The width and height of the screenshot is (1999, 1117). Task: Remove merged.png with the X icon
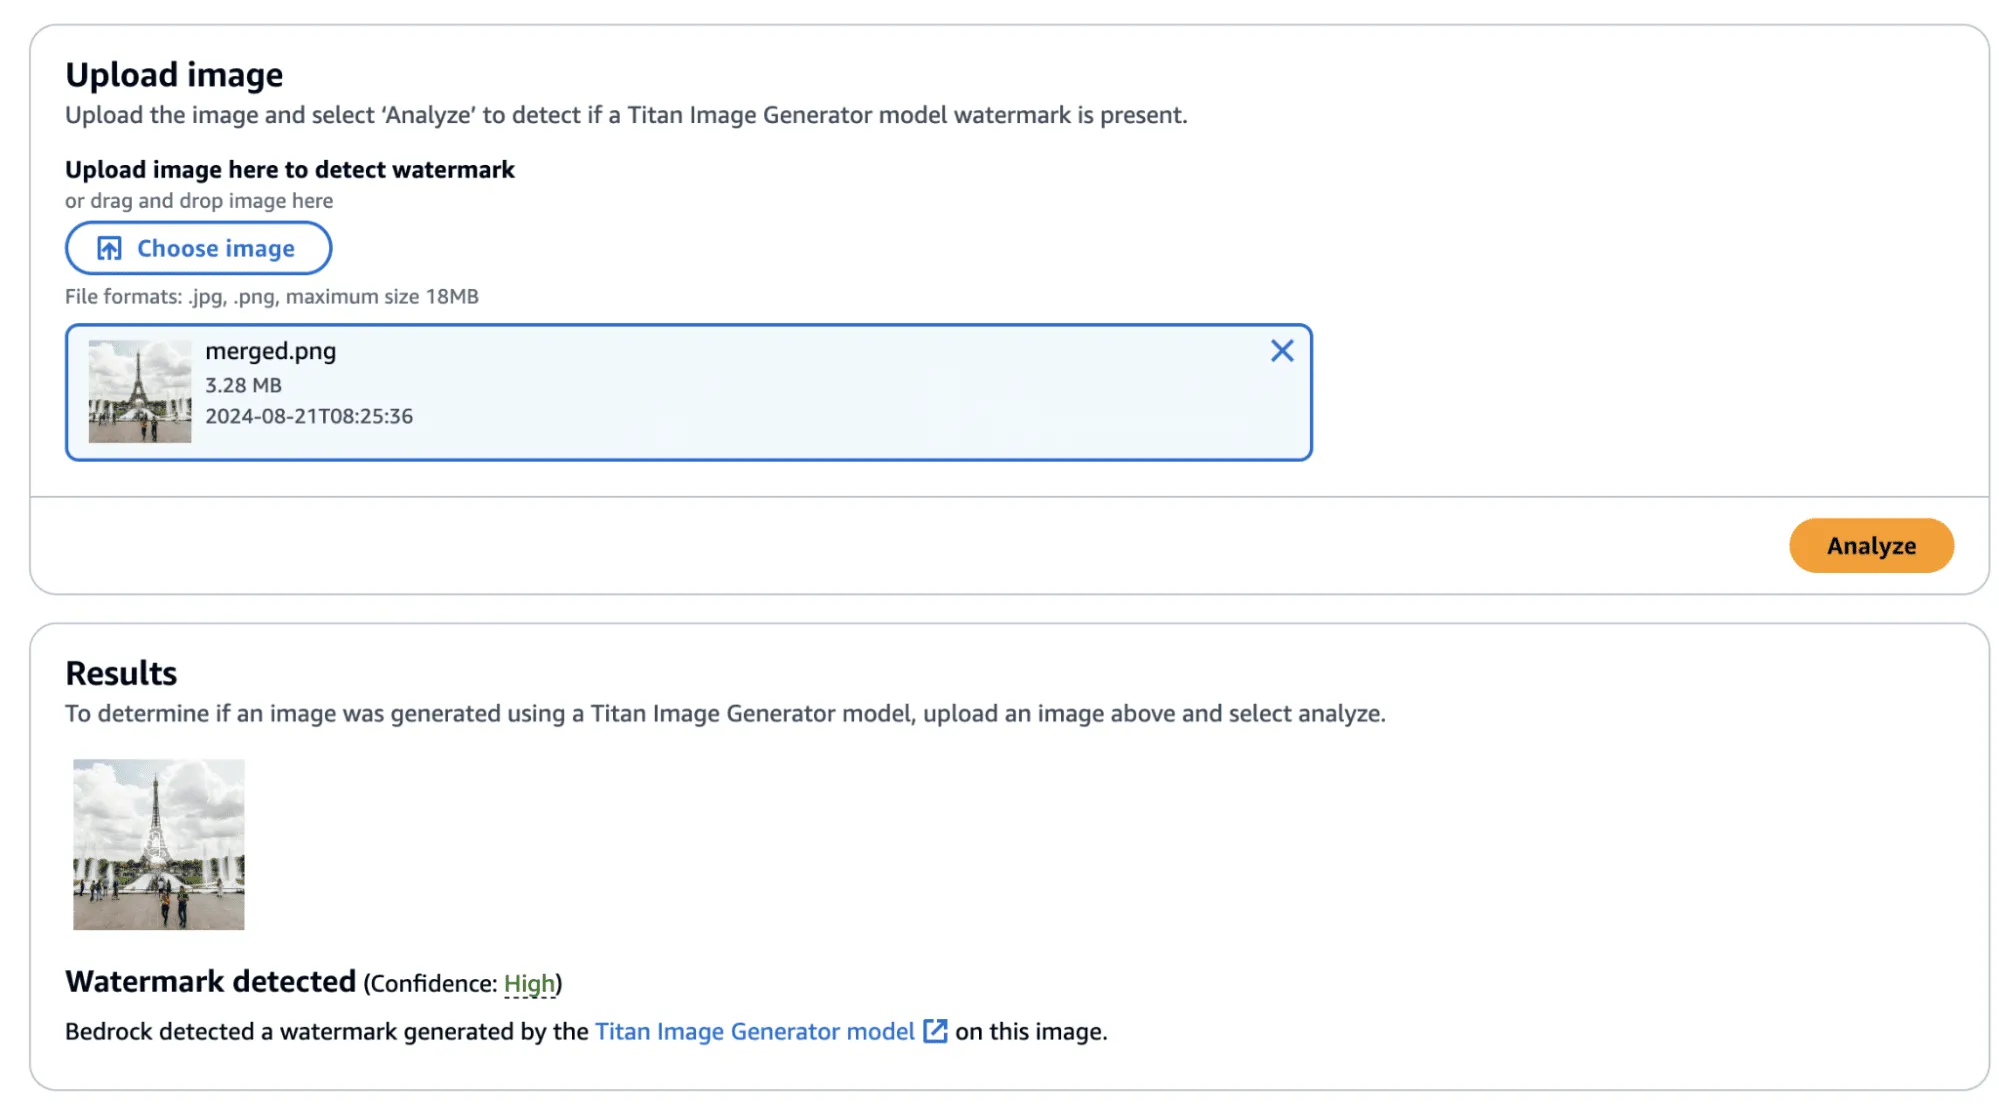click(x=1281, y=351)
